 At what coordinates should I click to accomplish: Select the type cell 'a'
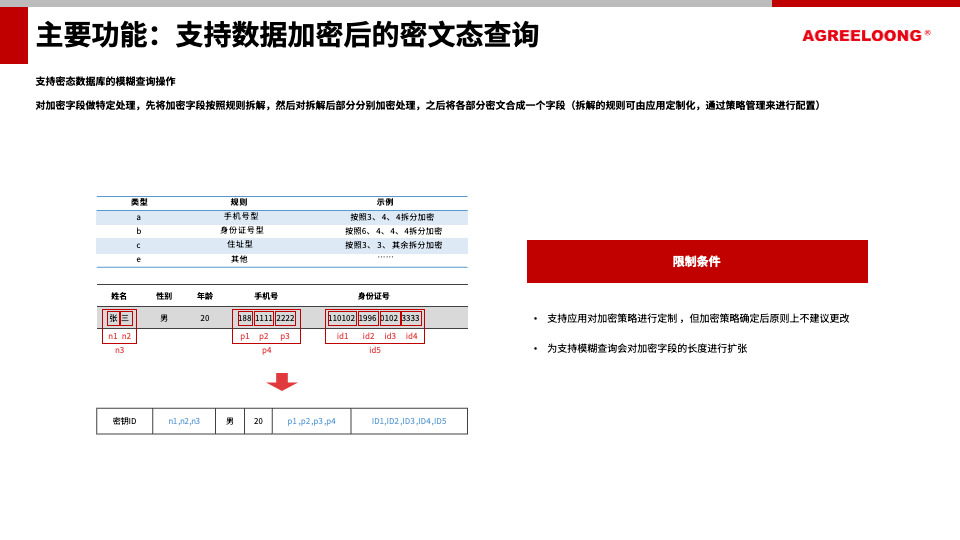tap(138, 217)
